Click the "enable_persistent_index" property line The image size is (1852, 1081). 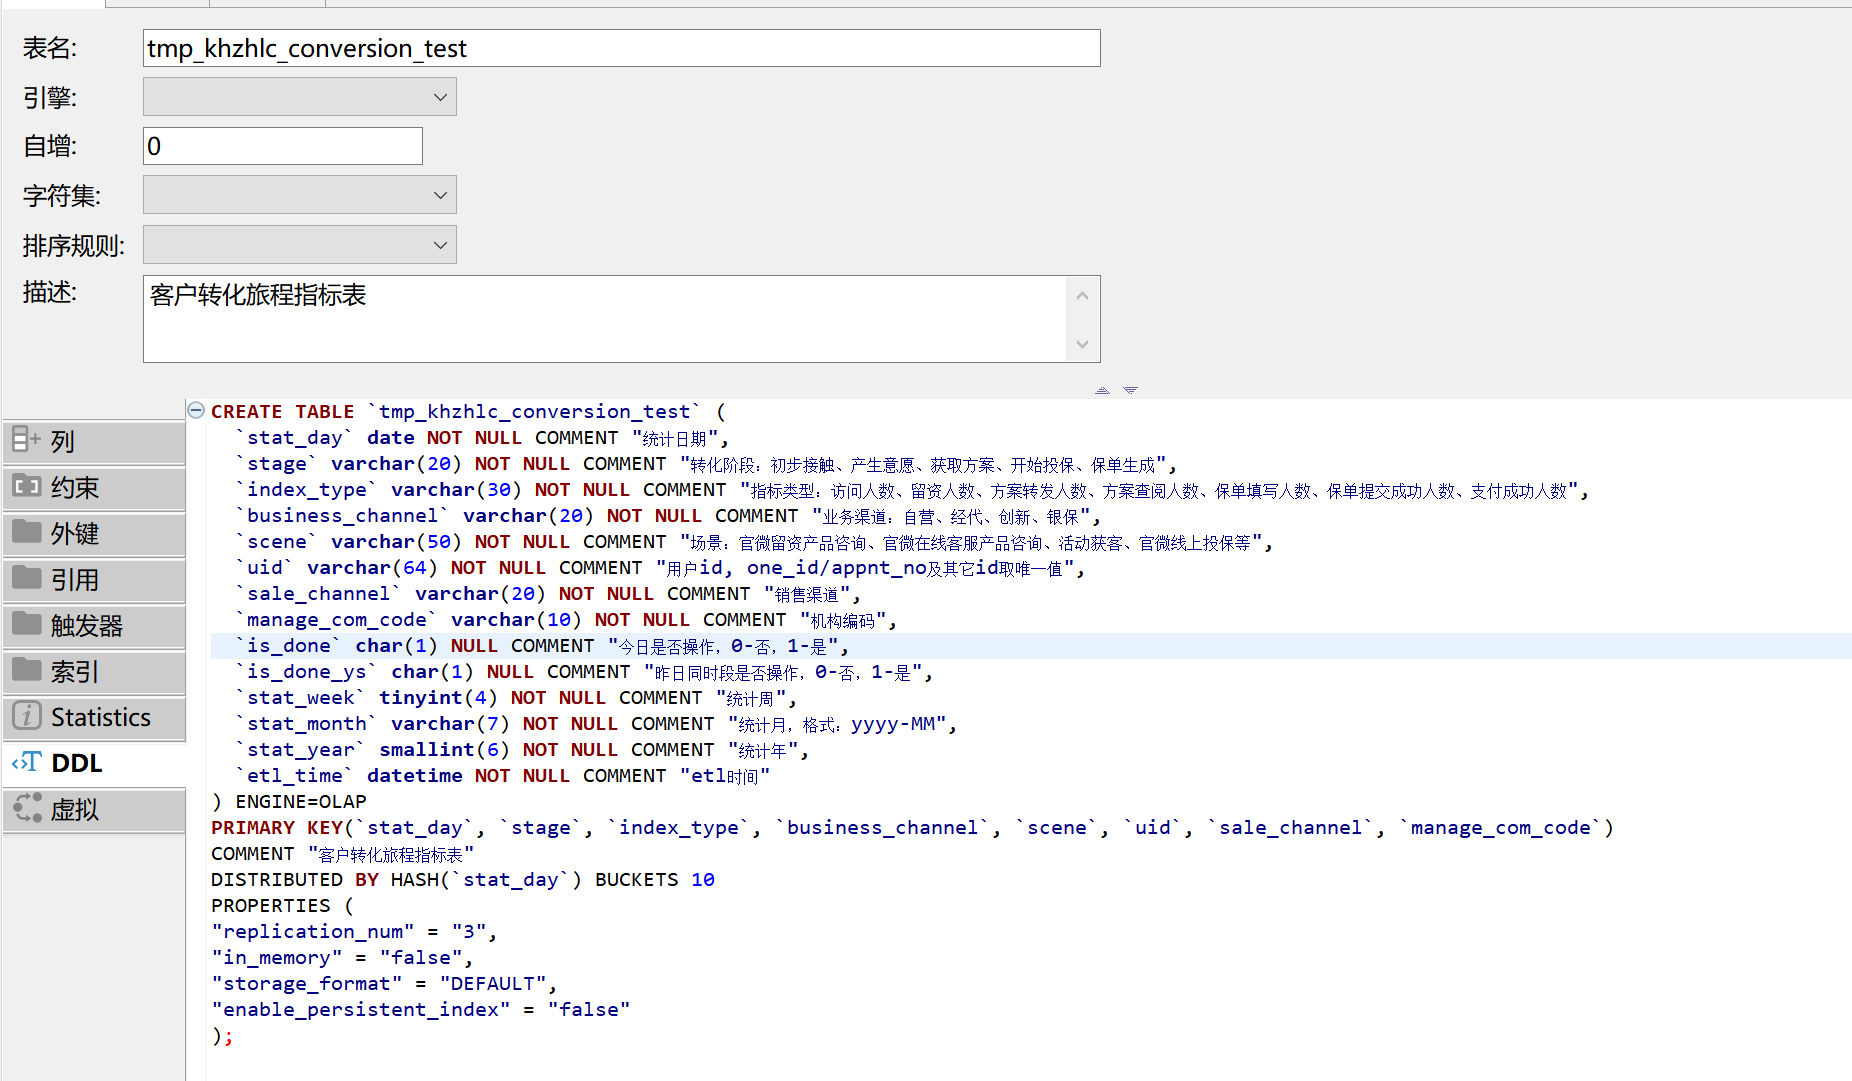421,1010
